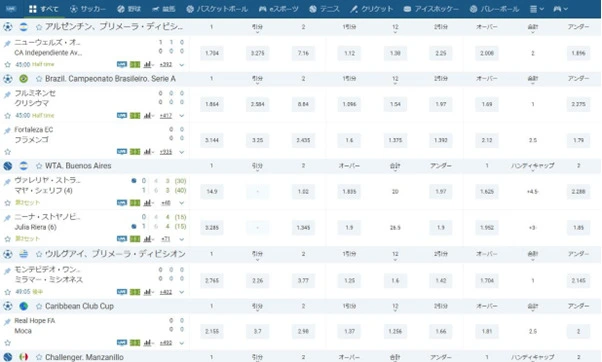Switch to the テニス tab

pyautogui.click(x=324, y=9)
